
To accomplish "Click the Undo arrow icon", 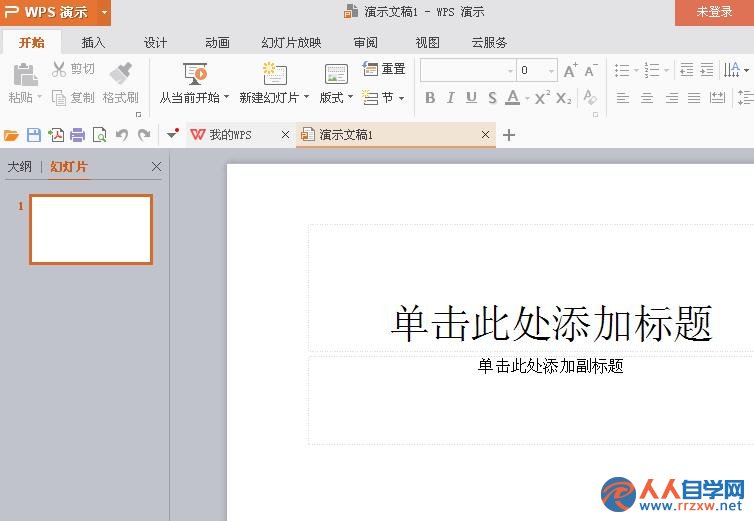I will pyautogui.click(x=122, y=135).
